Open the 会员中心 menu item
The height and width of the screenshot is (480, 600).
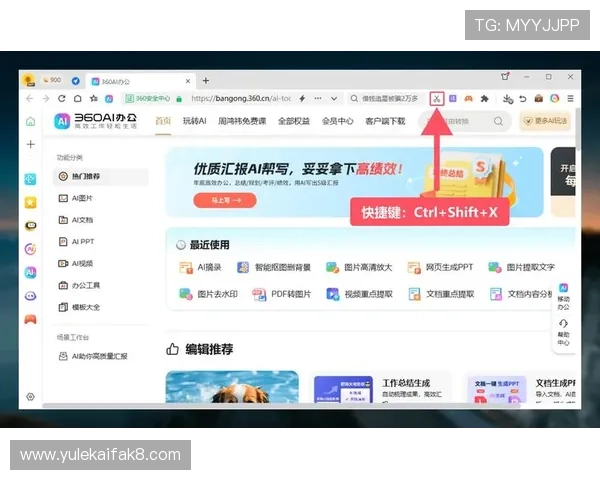[x=338, y=121]
